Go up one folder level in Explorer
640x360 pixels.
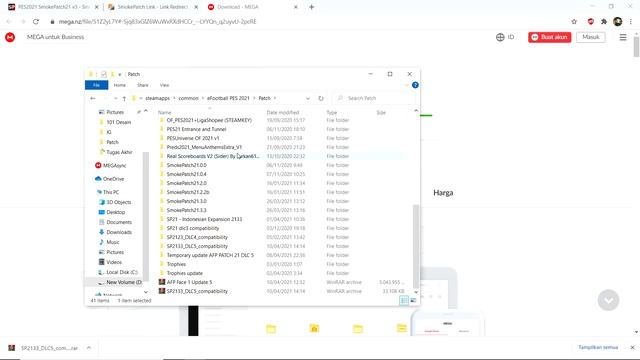(124, 98)
